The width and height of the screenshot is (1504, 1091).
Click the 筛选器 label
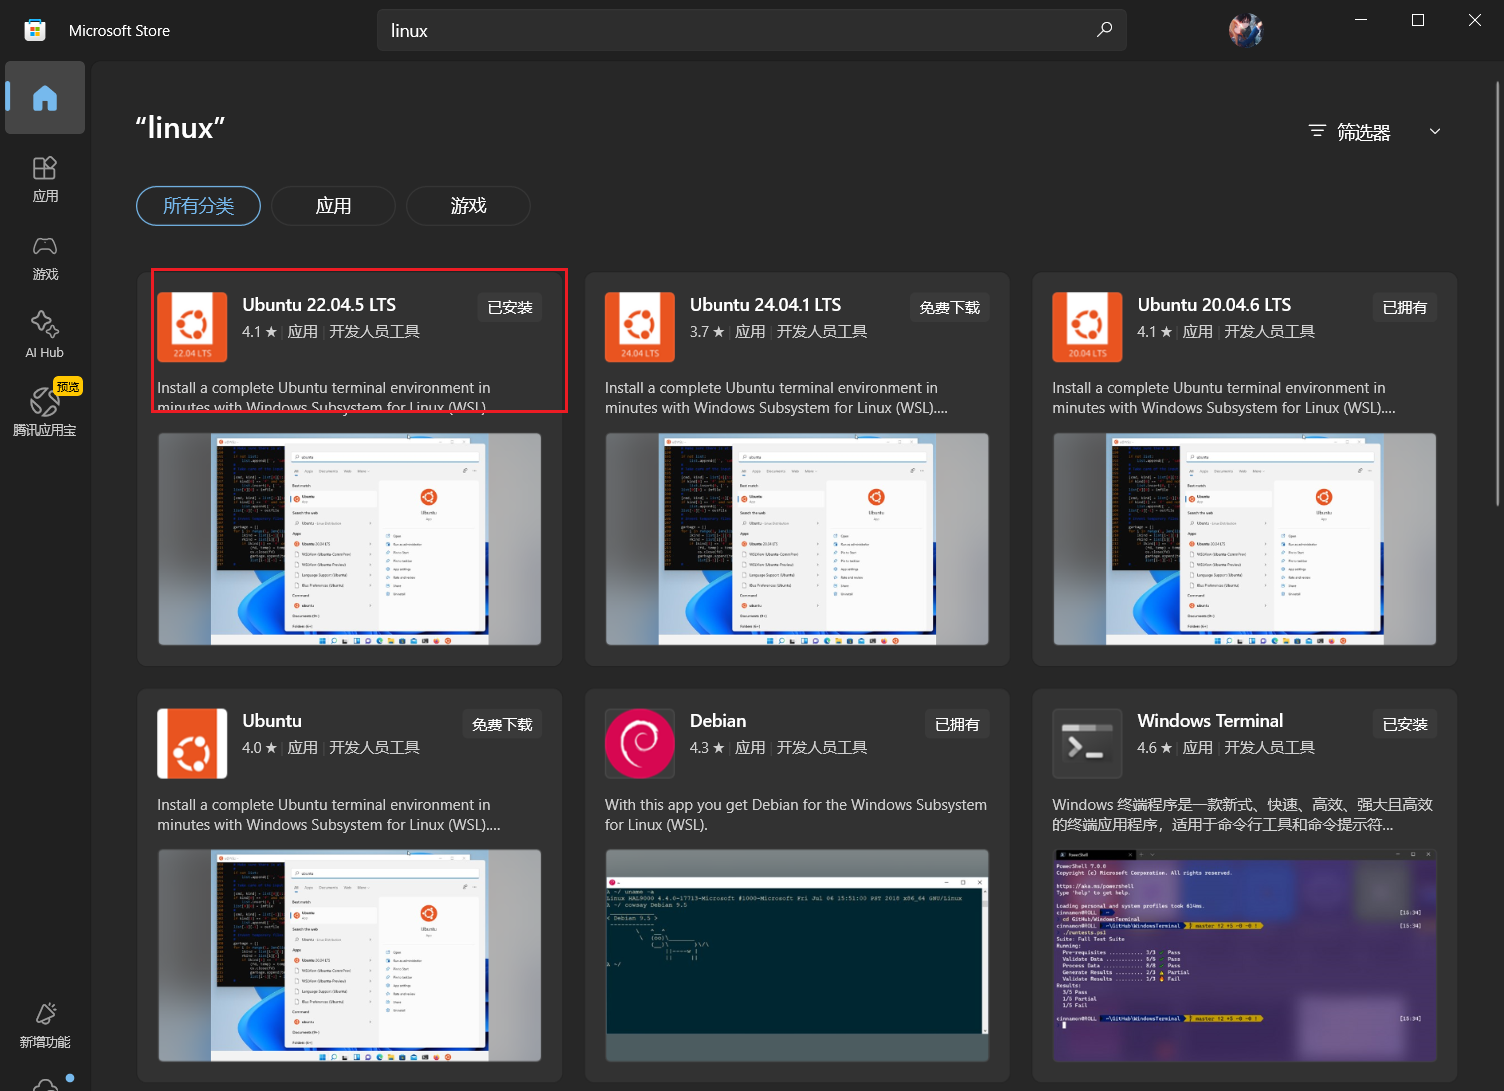tap(1364, 132)
